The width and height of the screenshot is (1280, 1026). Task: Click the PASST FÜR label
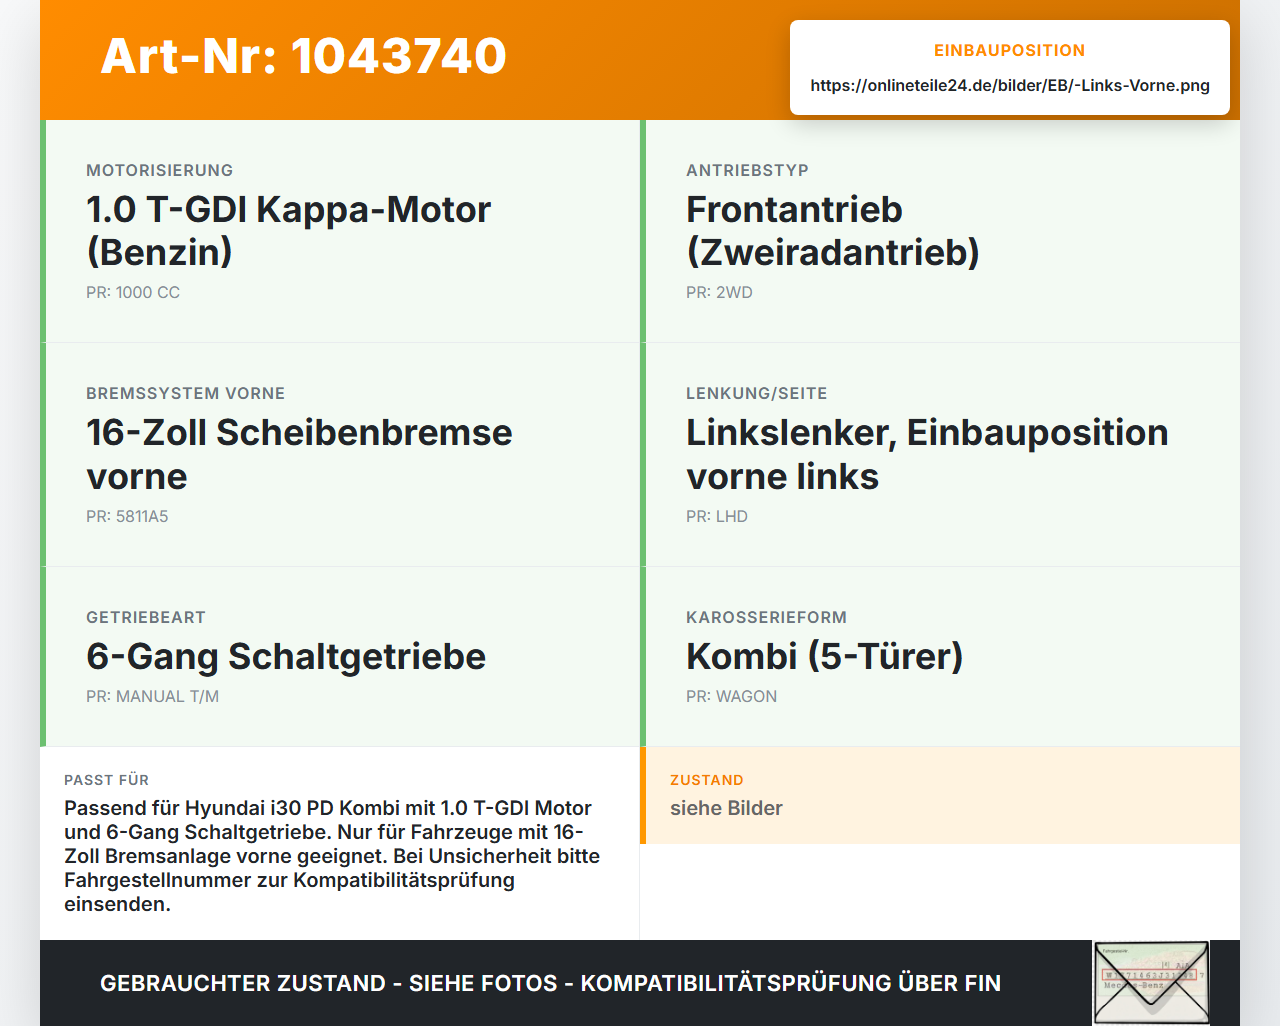point(106,780)
